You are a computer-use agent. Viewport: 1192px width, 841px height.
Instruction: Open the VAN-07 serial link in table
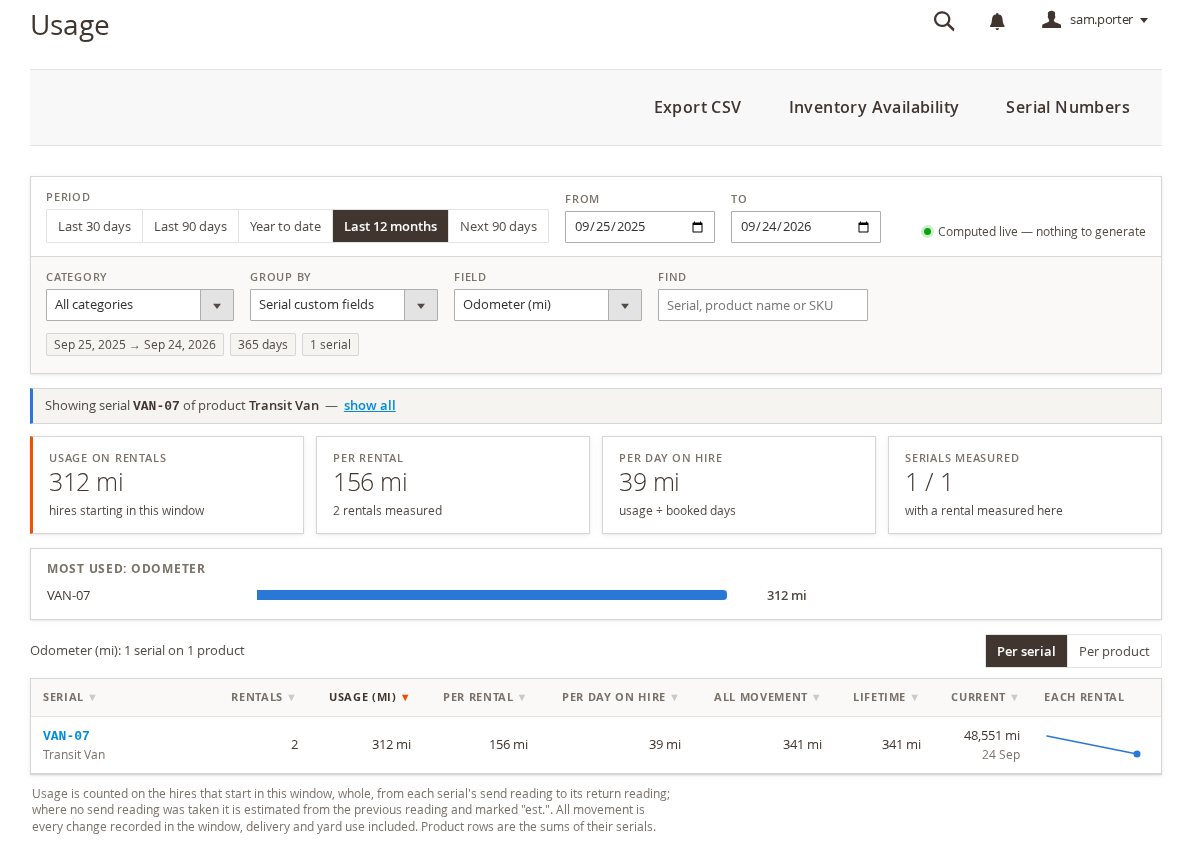click(66, 735)
